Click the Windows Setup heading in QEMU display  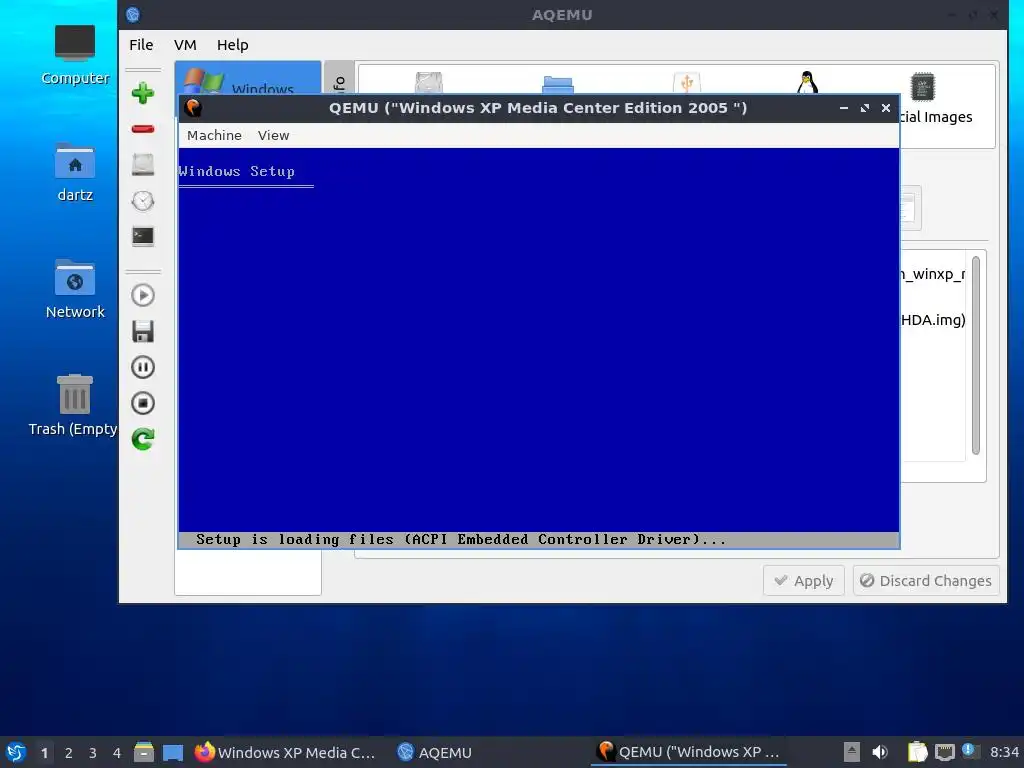(x=236, y=171)
